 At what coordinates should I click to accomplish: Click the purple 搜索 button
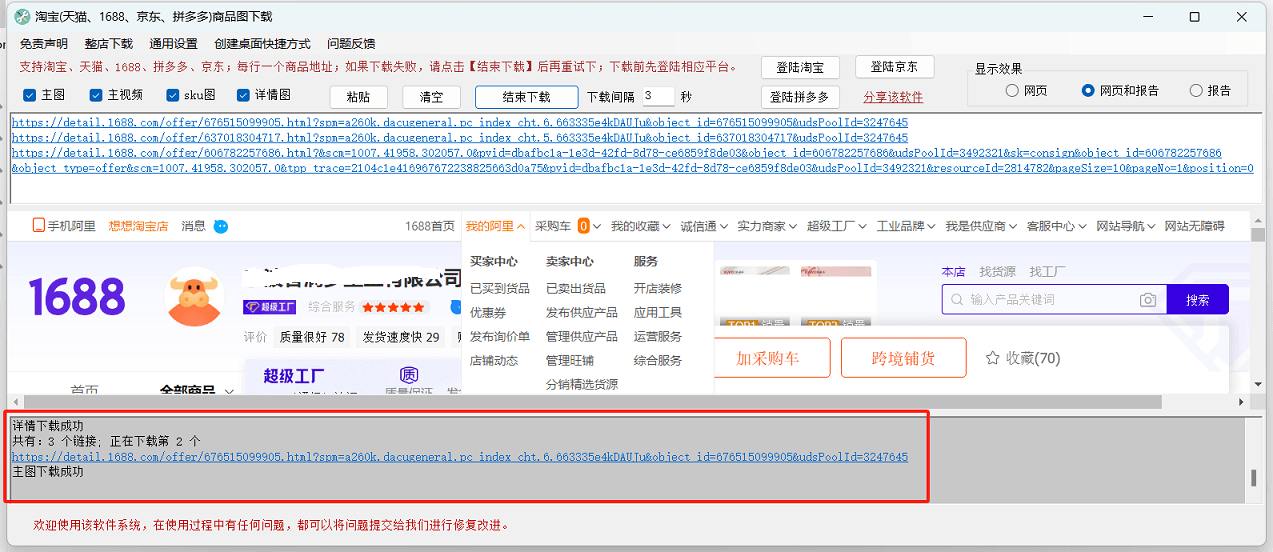(x=1197, y=300)
